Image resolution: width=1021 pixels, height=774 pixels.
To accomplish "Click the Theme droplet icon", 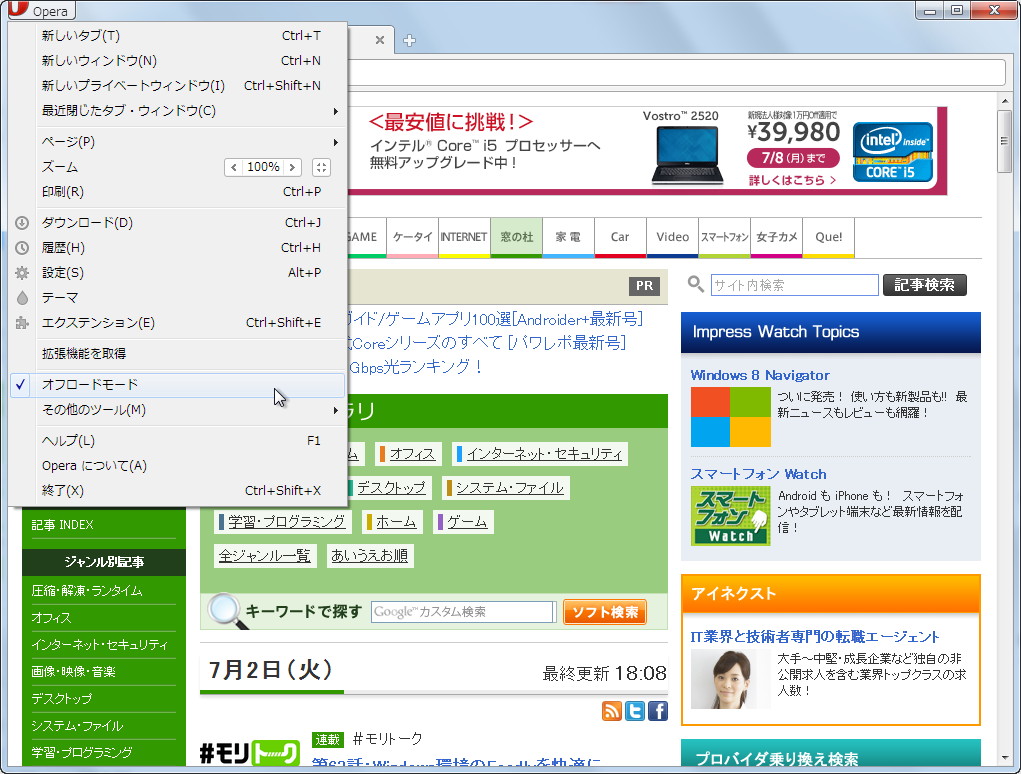I will coord(22,297).
